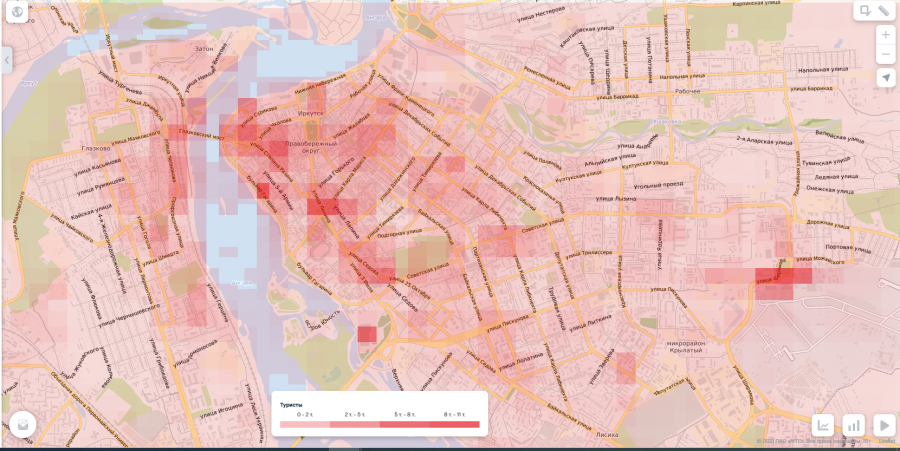Click the Туристы legend title
Image resolution: width=900 pixels, height=451 pixels.
point(290,405)
